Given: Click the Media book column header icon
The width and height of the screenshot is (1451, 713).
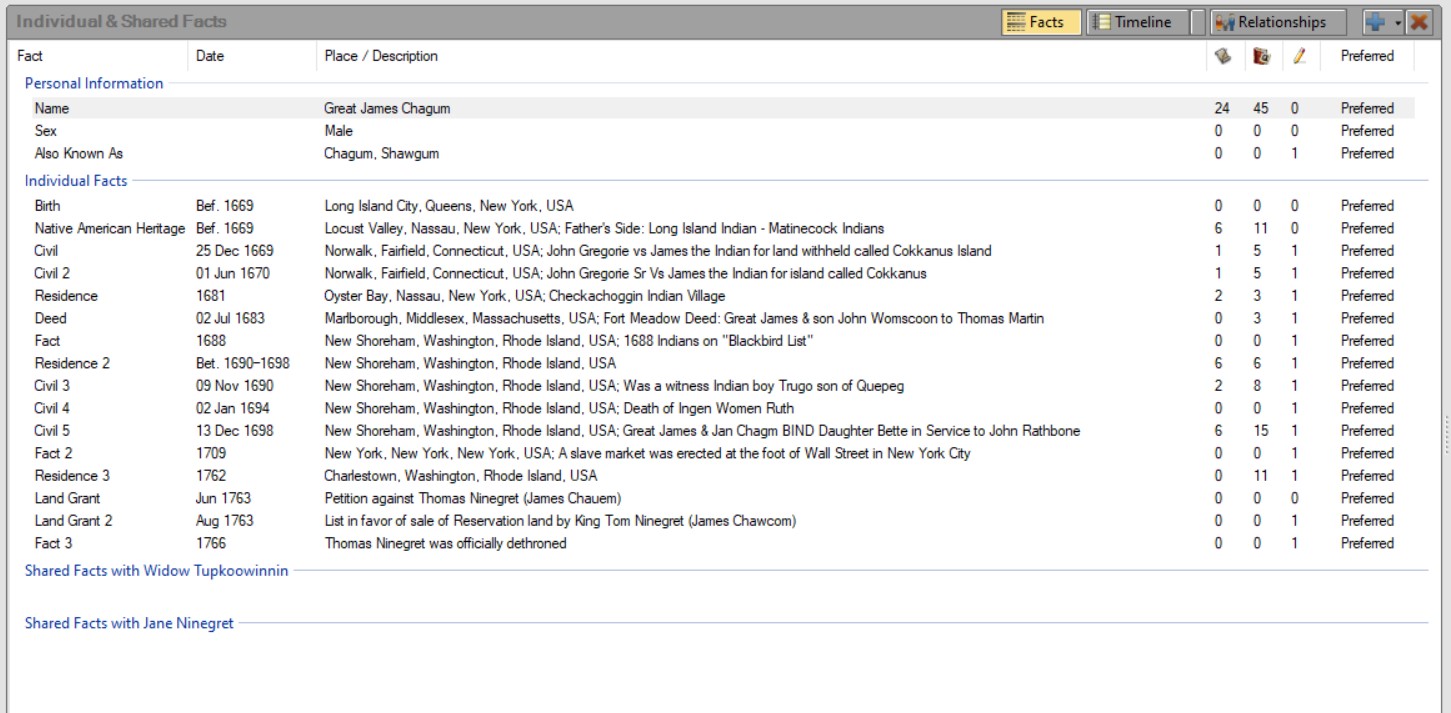Looking at the screenshot, I should point(1261,57).
